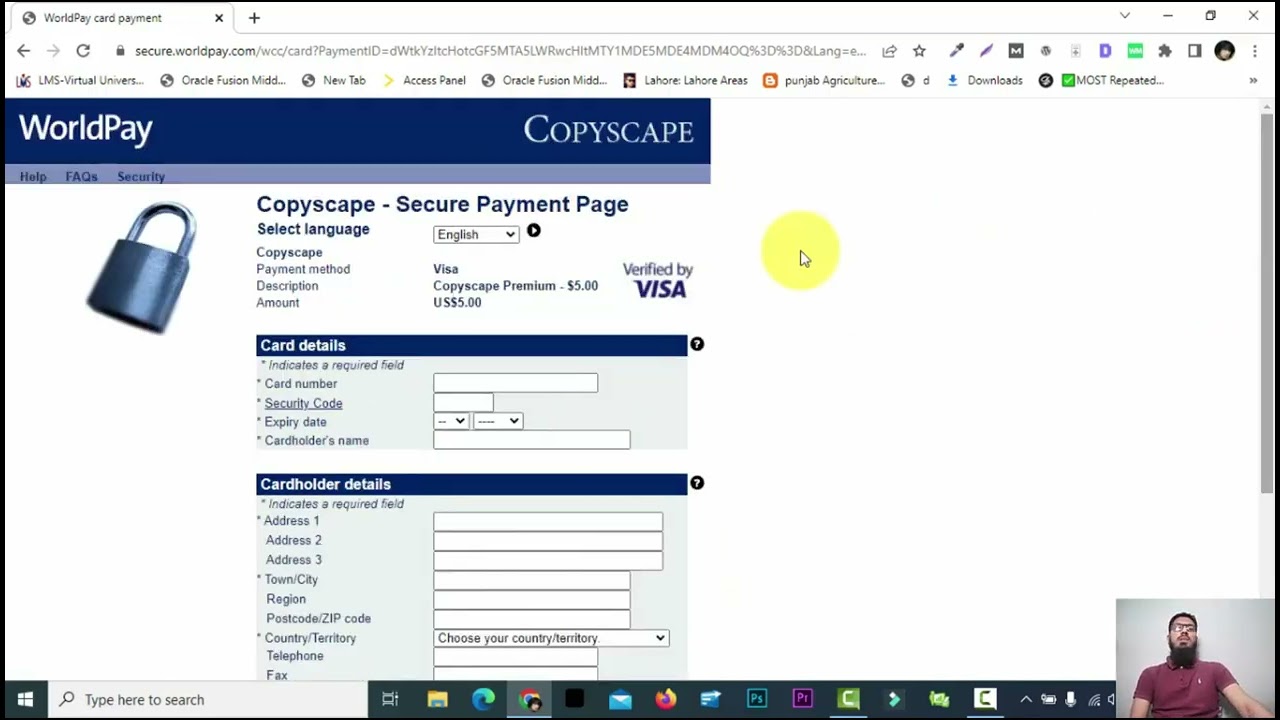Screen dimensions: 1280x720
Task: Open the New Tab bookmark
Action: [x=334, y=80]
